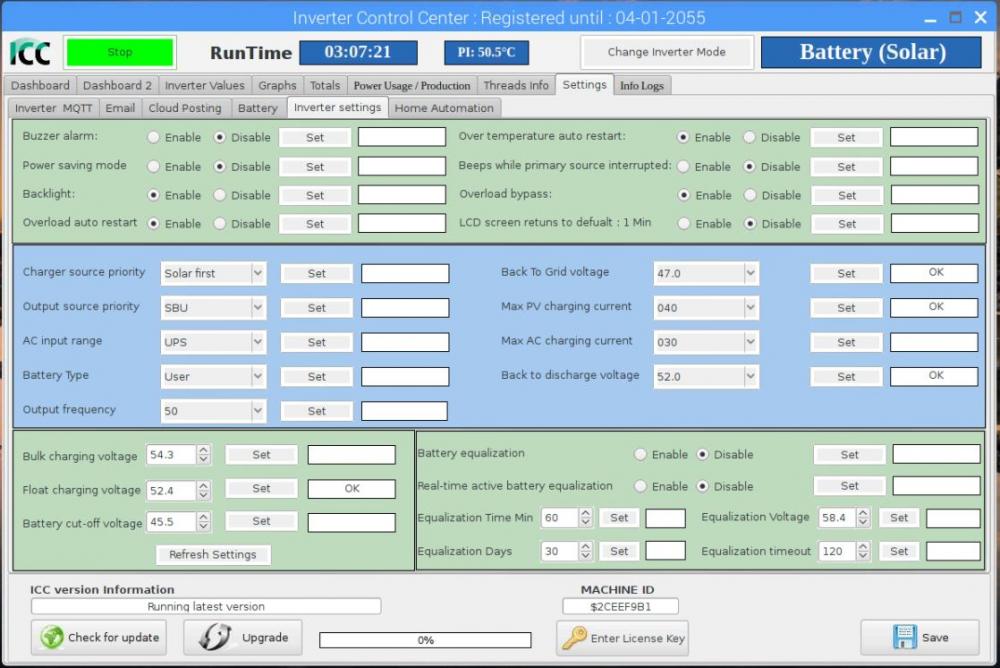Screen dimensions: 1000x668
Task: Switch to the Graphs tab
Action: 277,85
